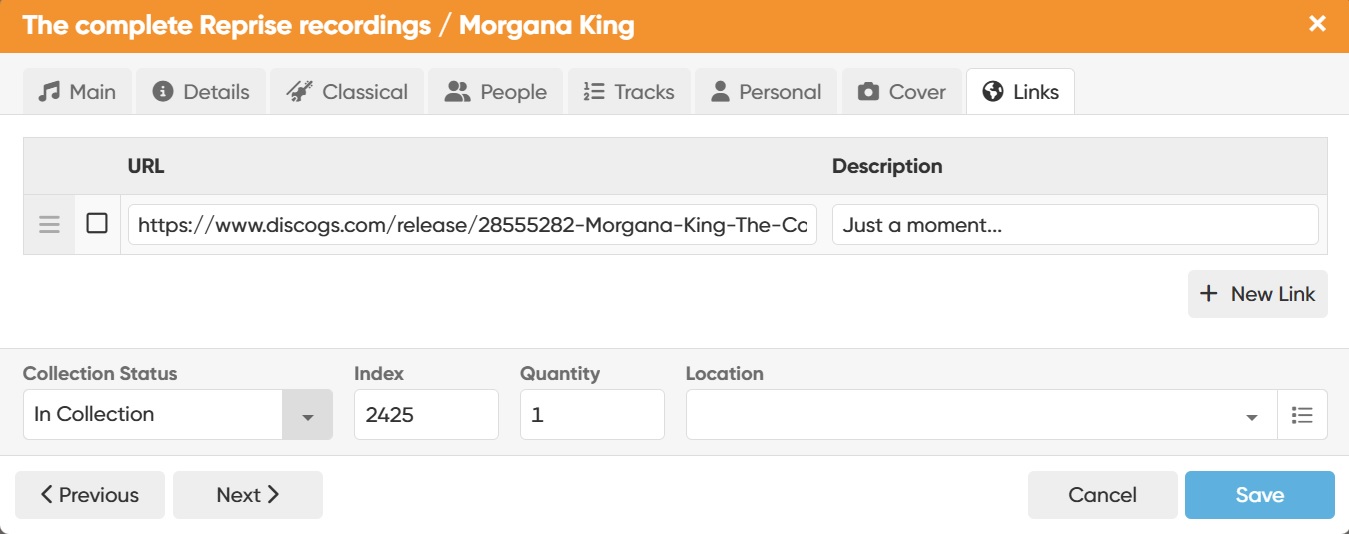This screenshot has height=534, width=1349.
Task: Click the drag handle icon on link row
Action: [x=49, y=224]
